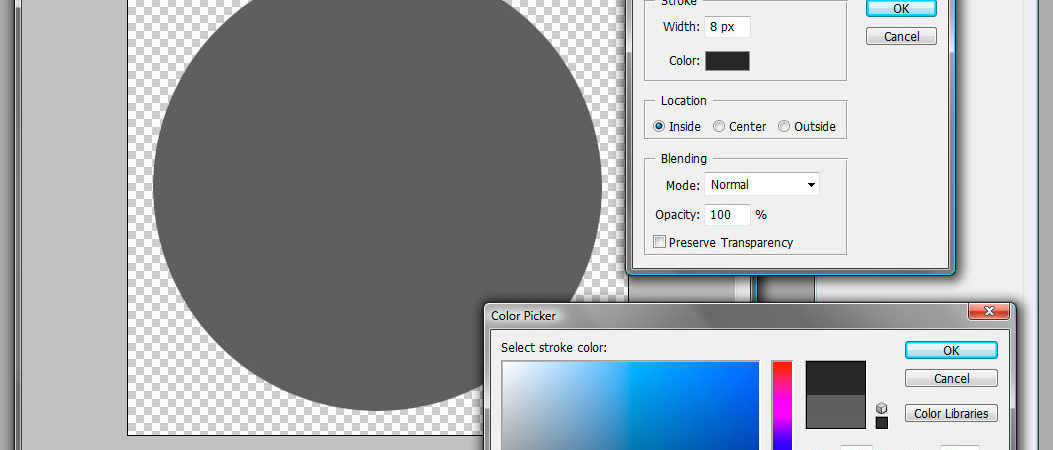
Task: Click the new color preview swatch
Action: 835,378
